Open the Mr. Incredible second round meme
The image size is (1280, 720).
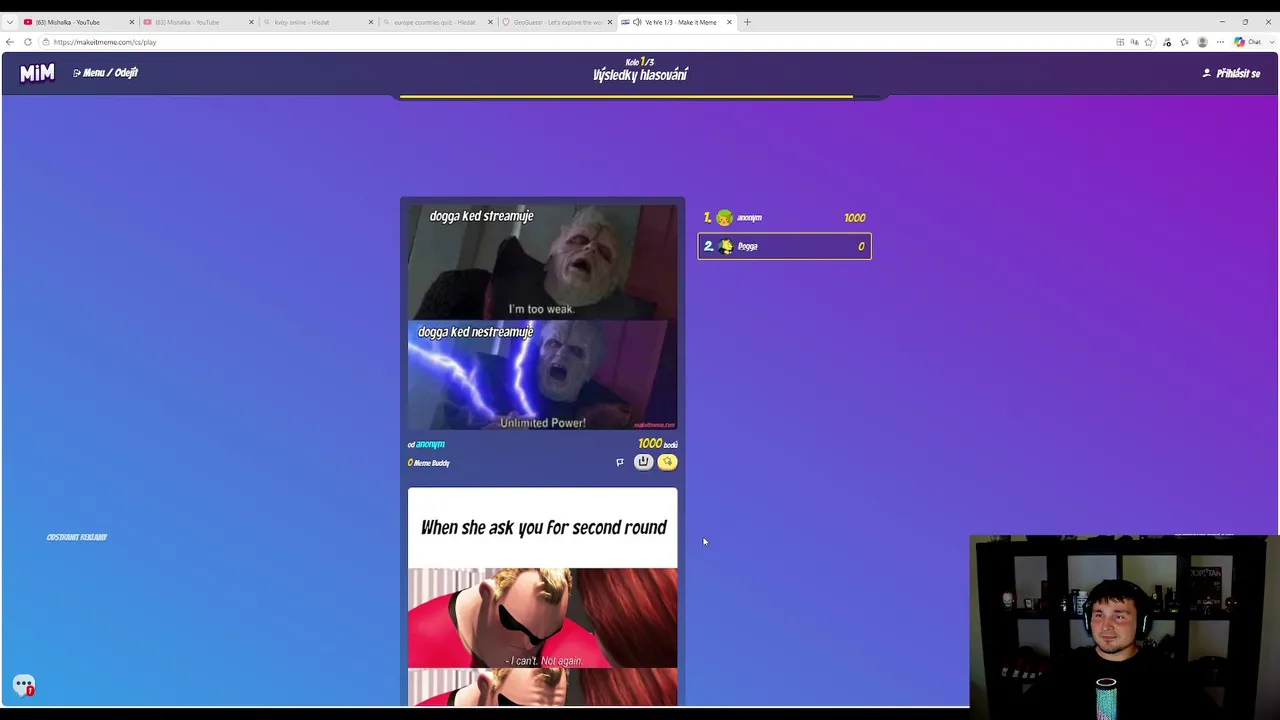pos(542,597)
